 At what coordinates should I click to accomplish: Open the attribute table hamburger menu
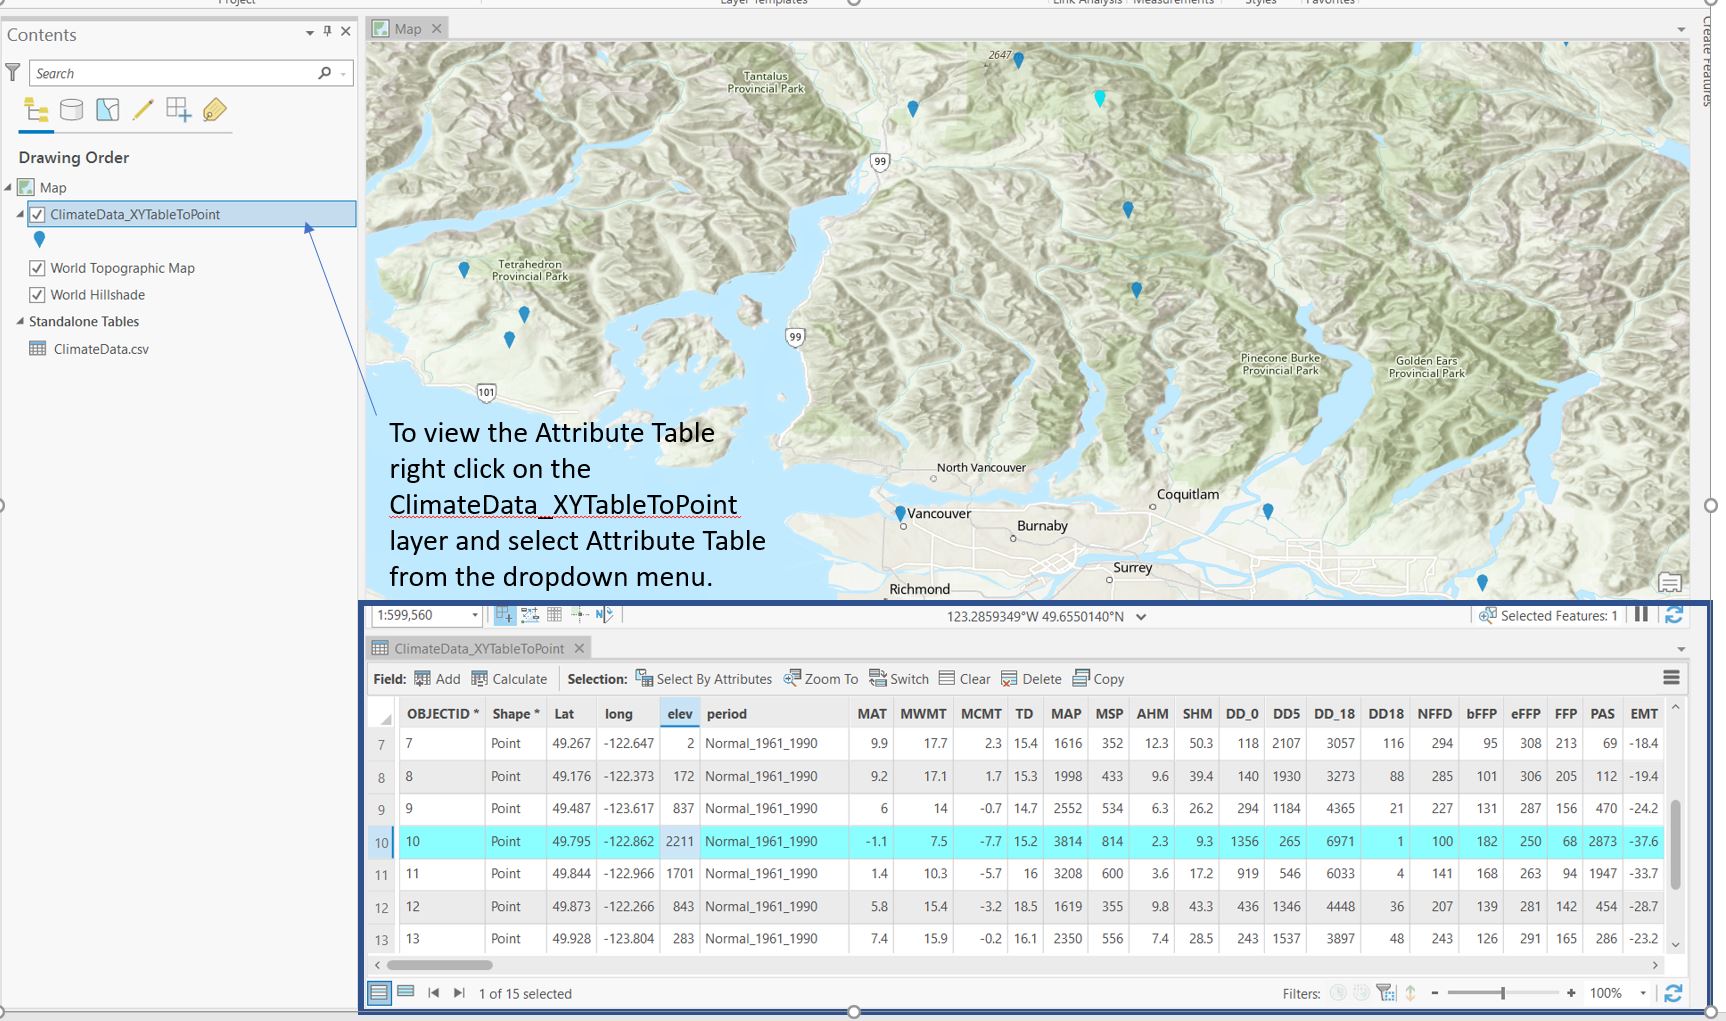tap(1671, 678)
